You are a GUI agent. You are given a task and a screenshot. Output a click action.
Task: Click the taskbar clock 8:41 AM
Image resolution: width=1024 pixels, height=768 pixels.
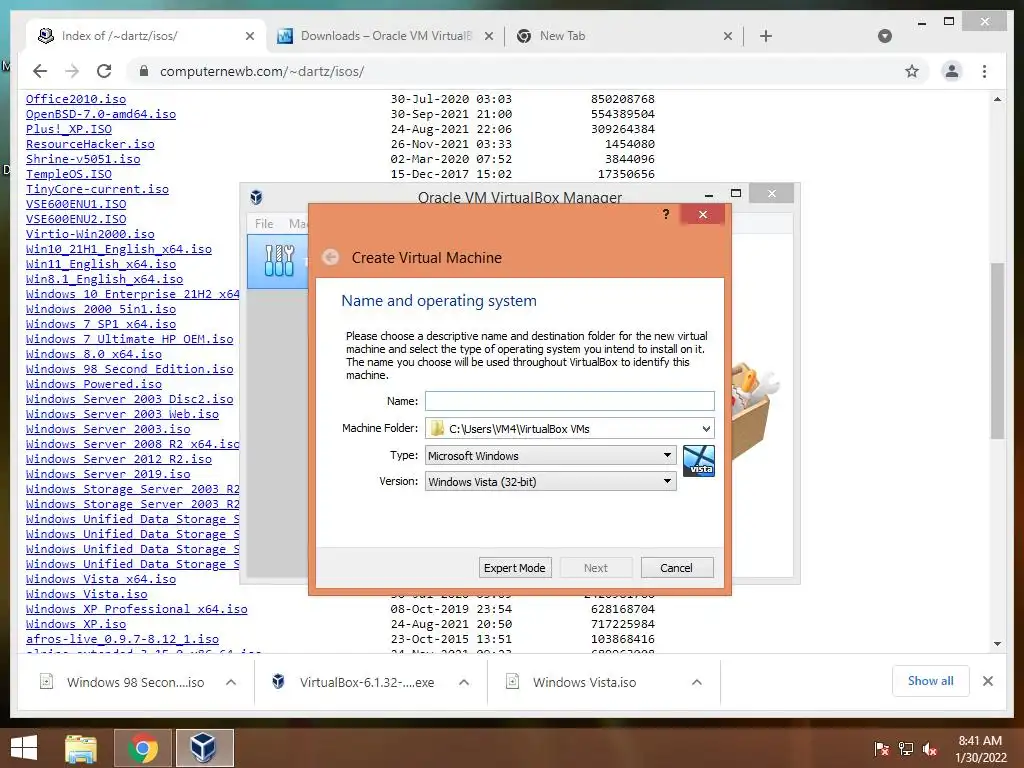pos(980,749)
